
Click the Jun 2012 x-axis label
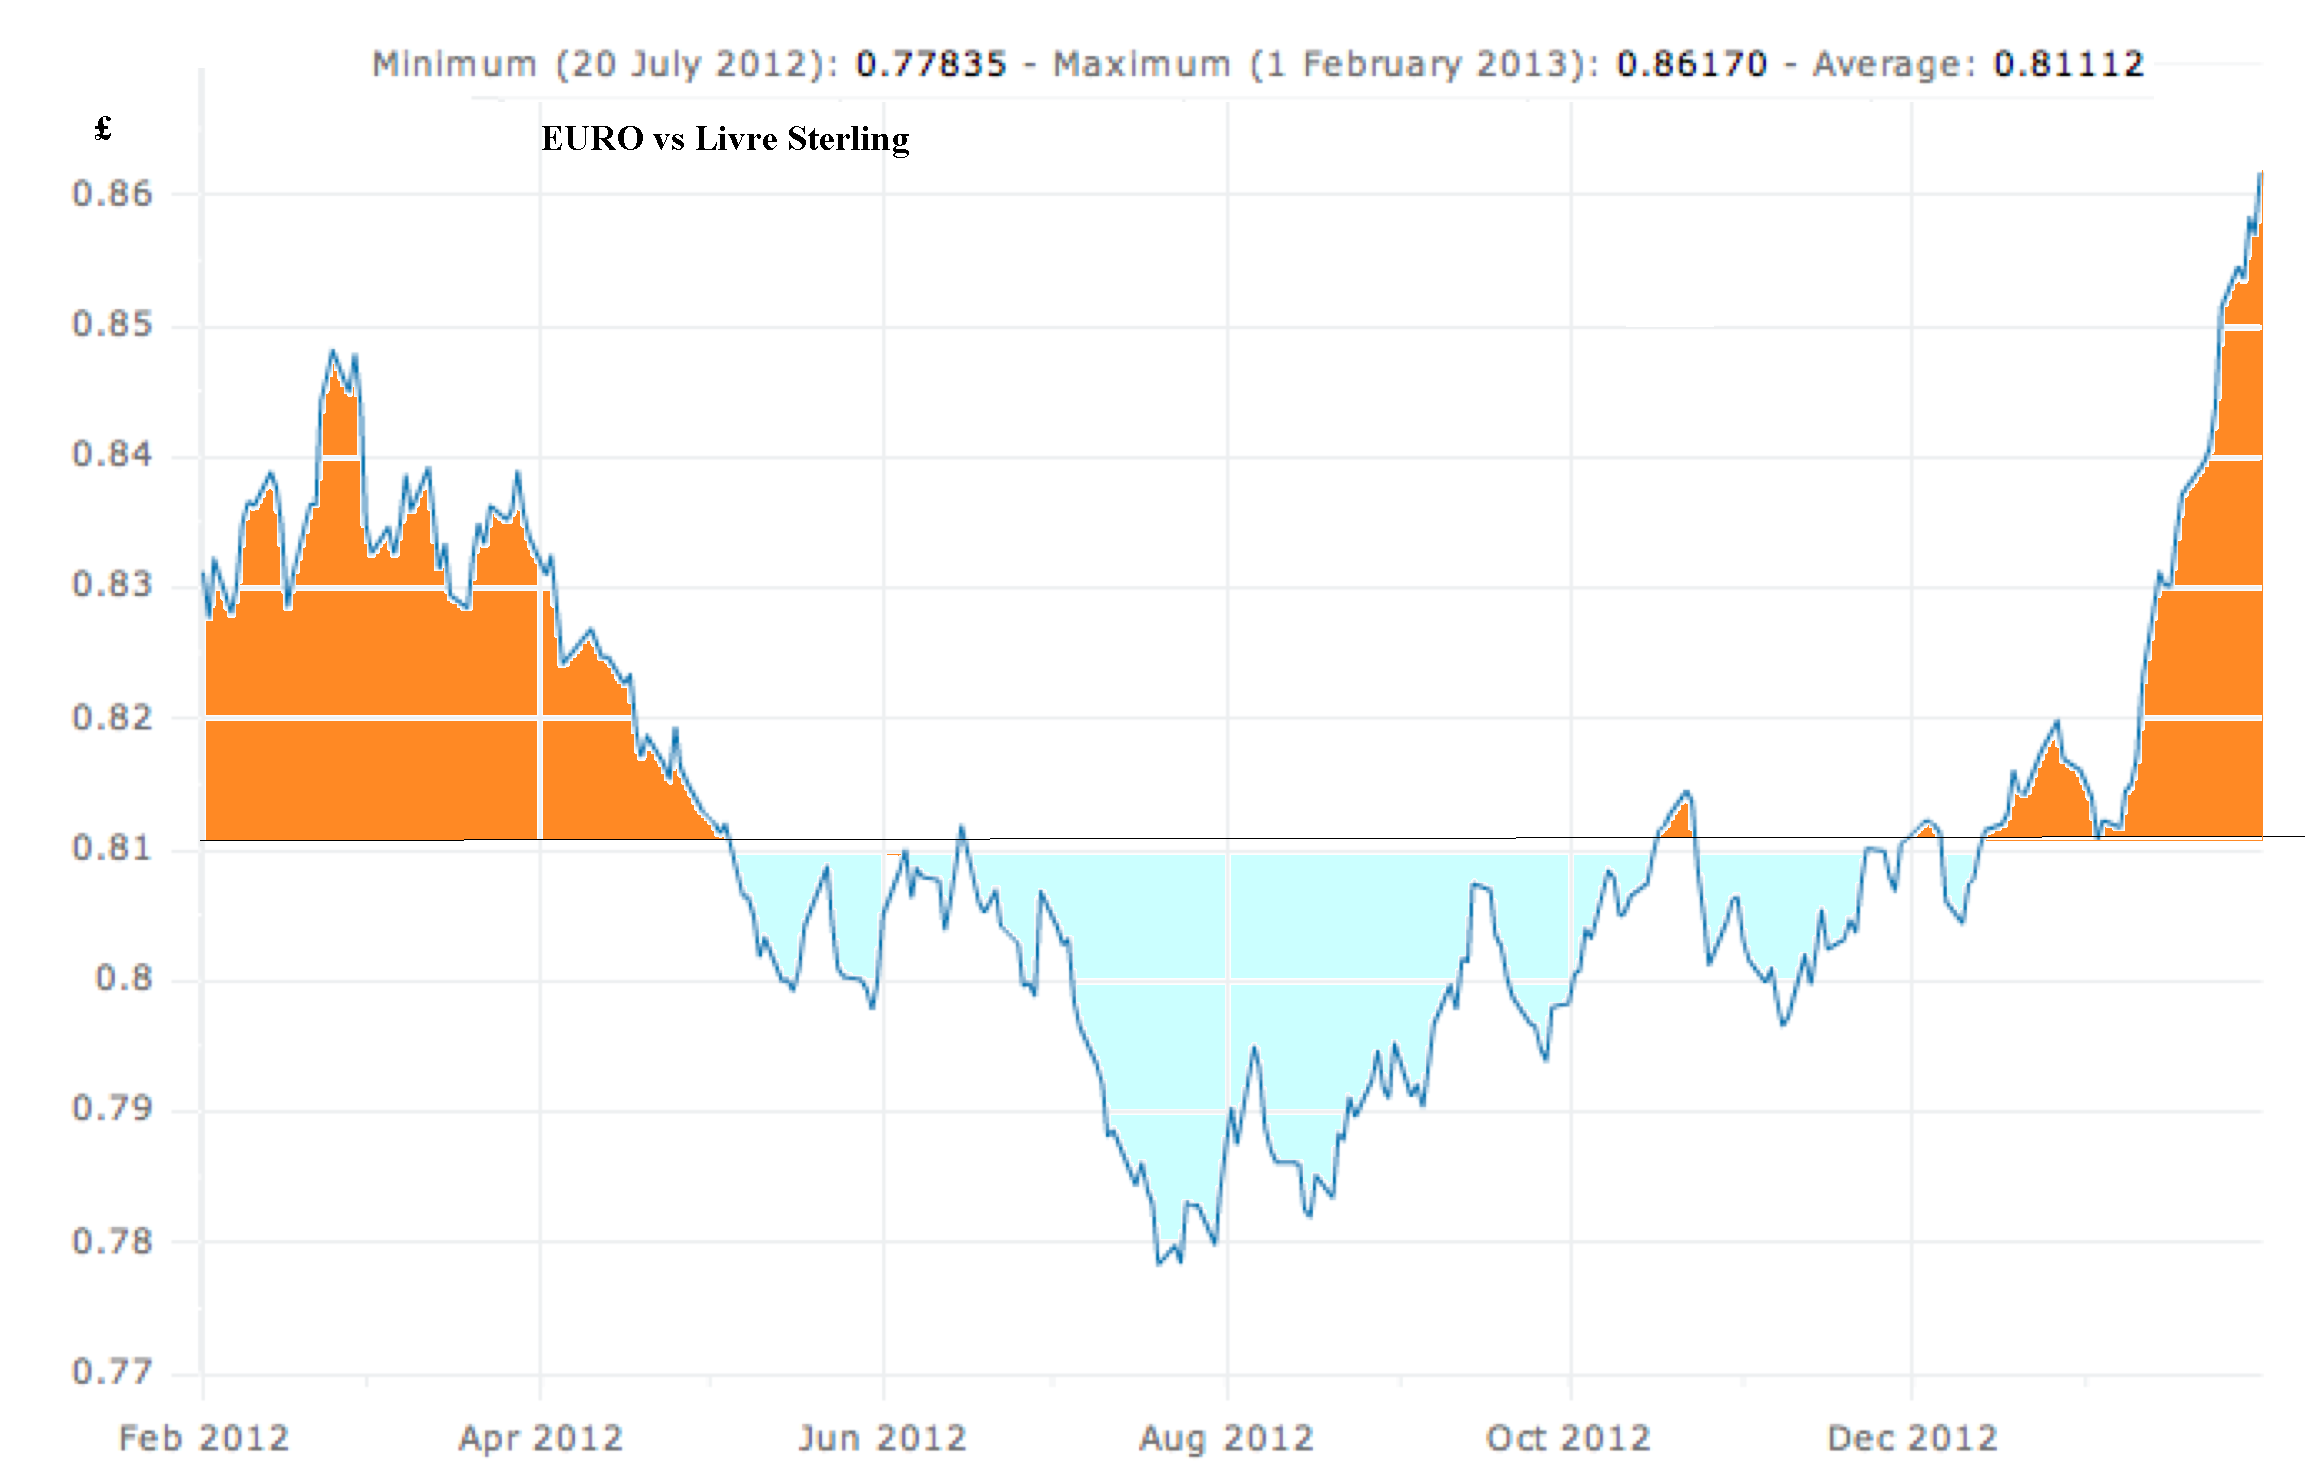(x=882, y=1438)
